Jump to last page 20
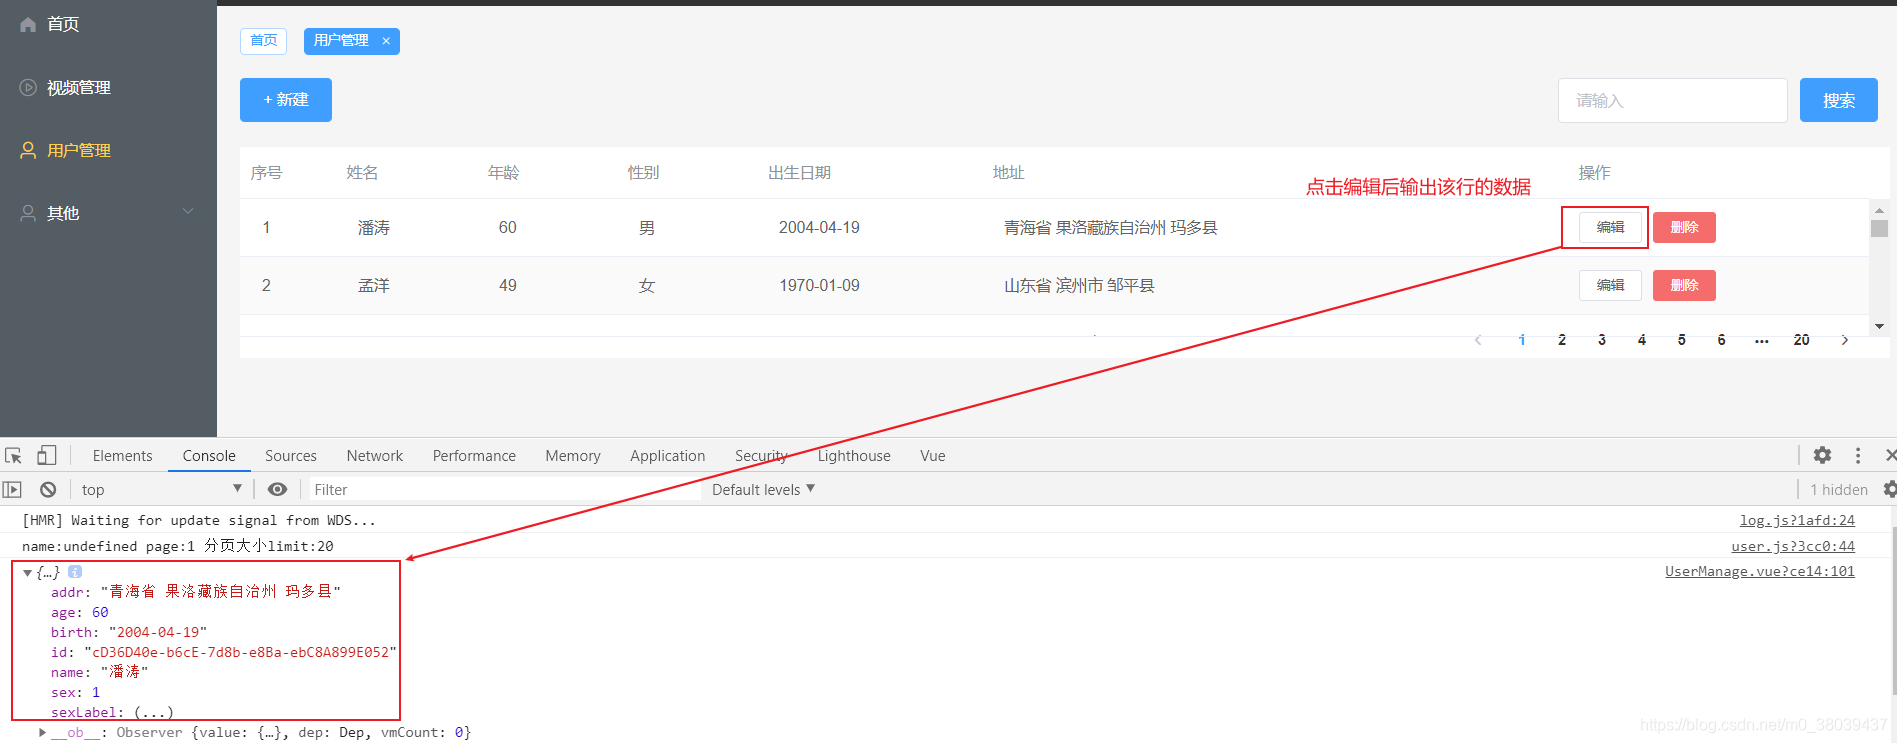The image size is (1897, 743). point(1801,340)
